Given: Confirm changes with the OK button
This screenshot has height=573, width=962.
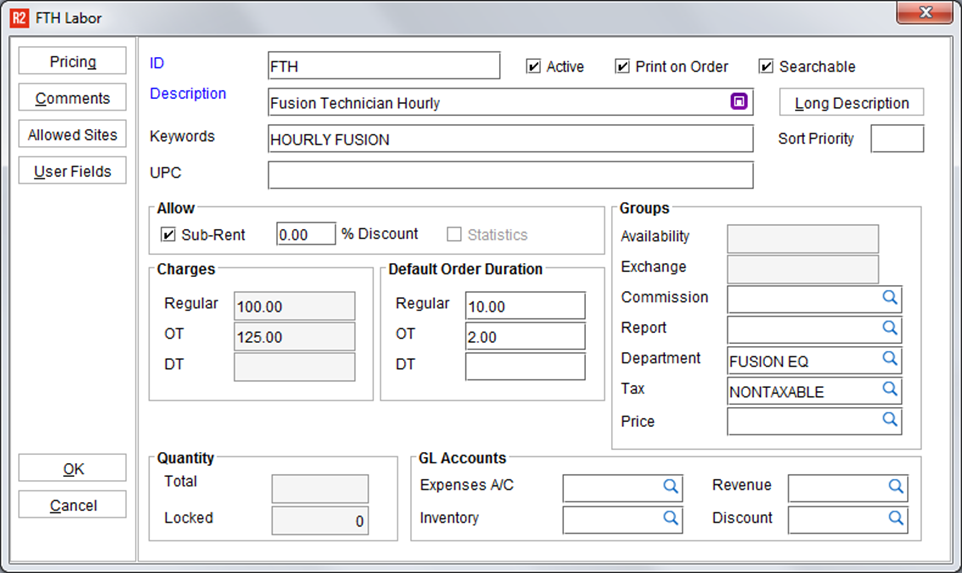Looking at the screenshot, I should coord(73,468).
